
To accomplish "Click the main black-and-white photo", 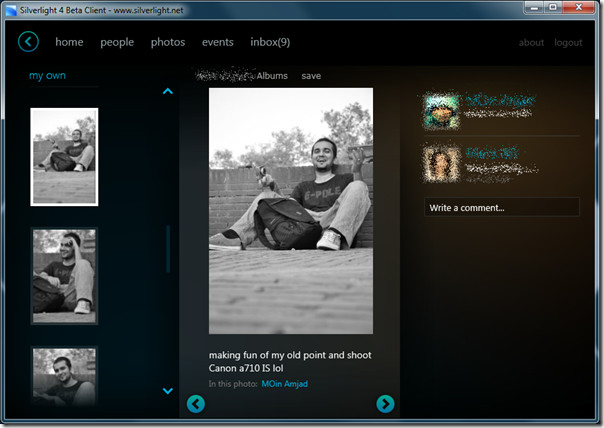I will 291,211.
